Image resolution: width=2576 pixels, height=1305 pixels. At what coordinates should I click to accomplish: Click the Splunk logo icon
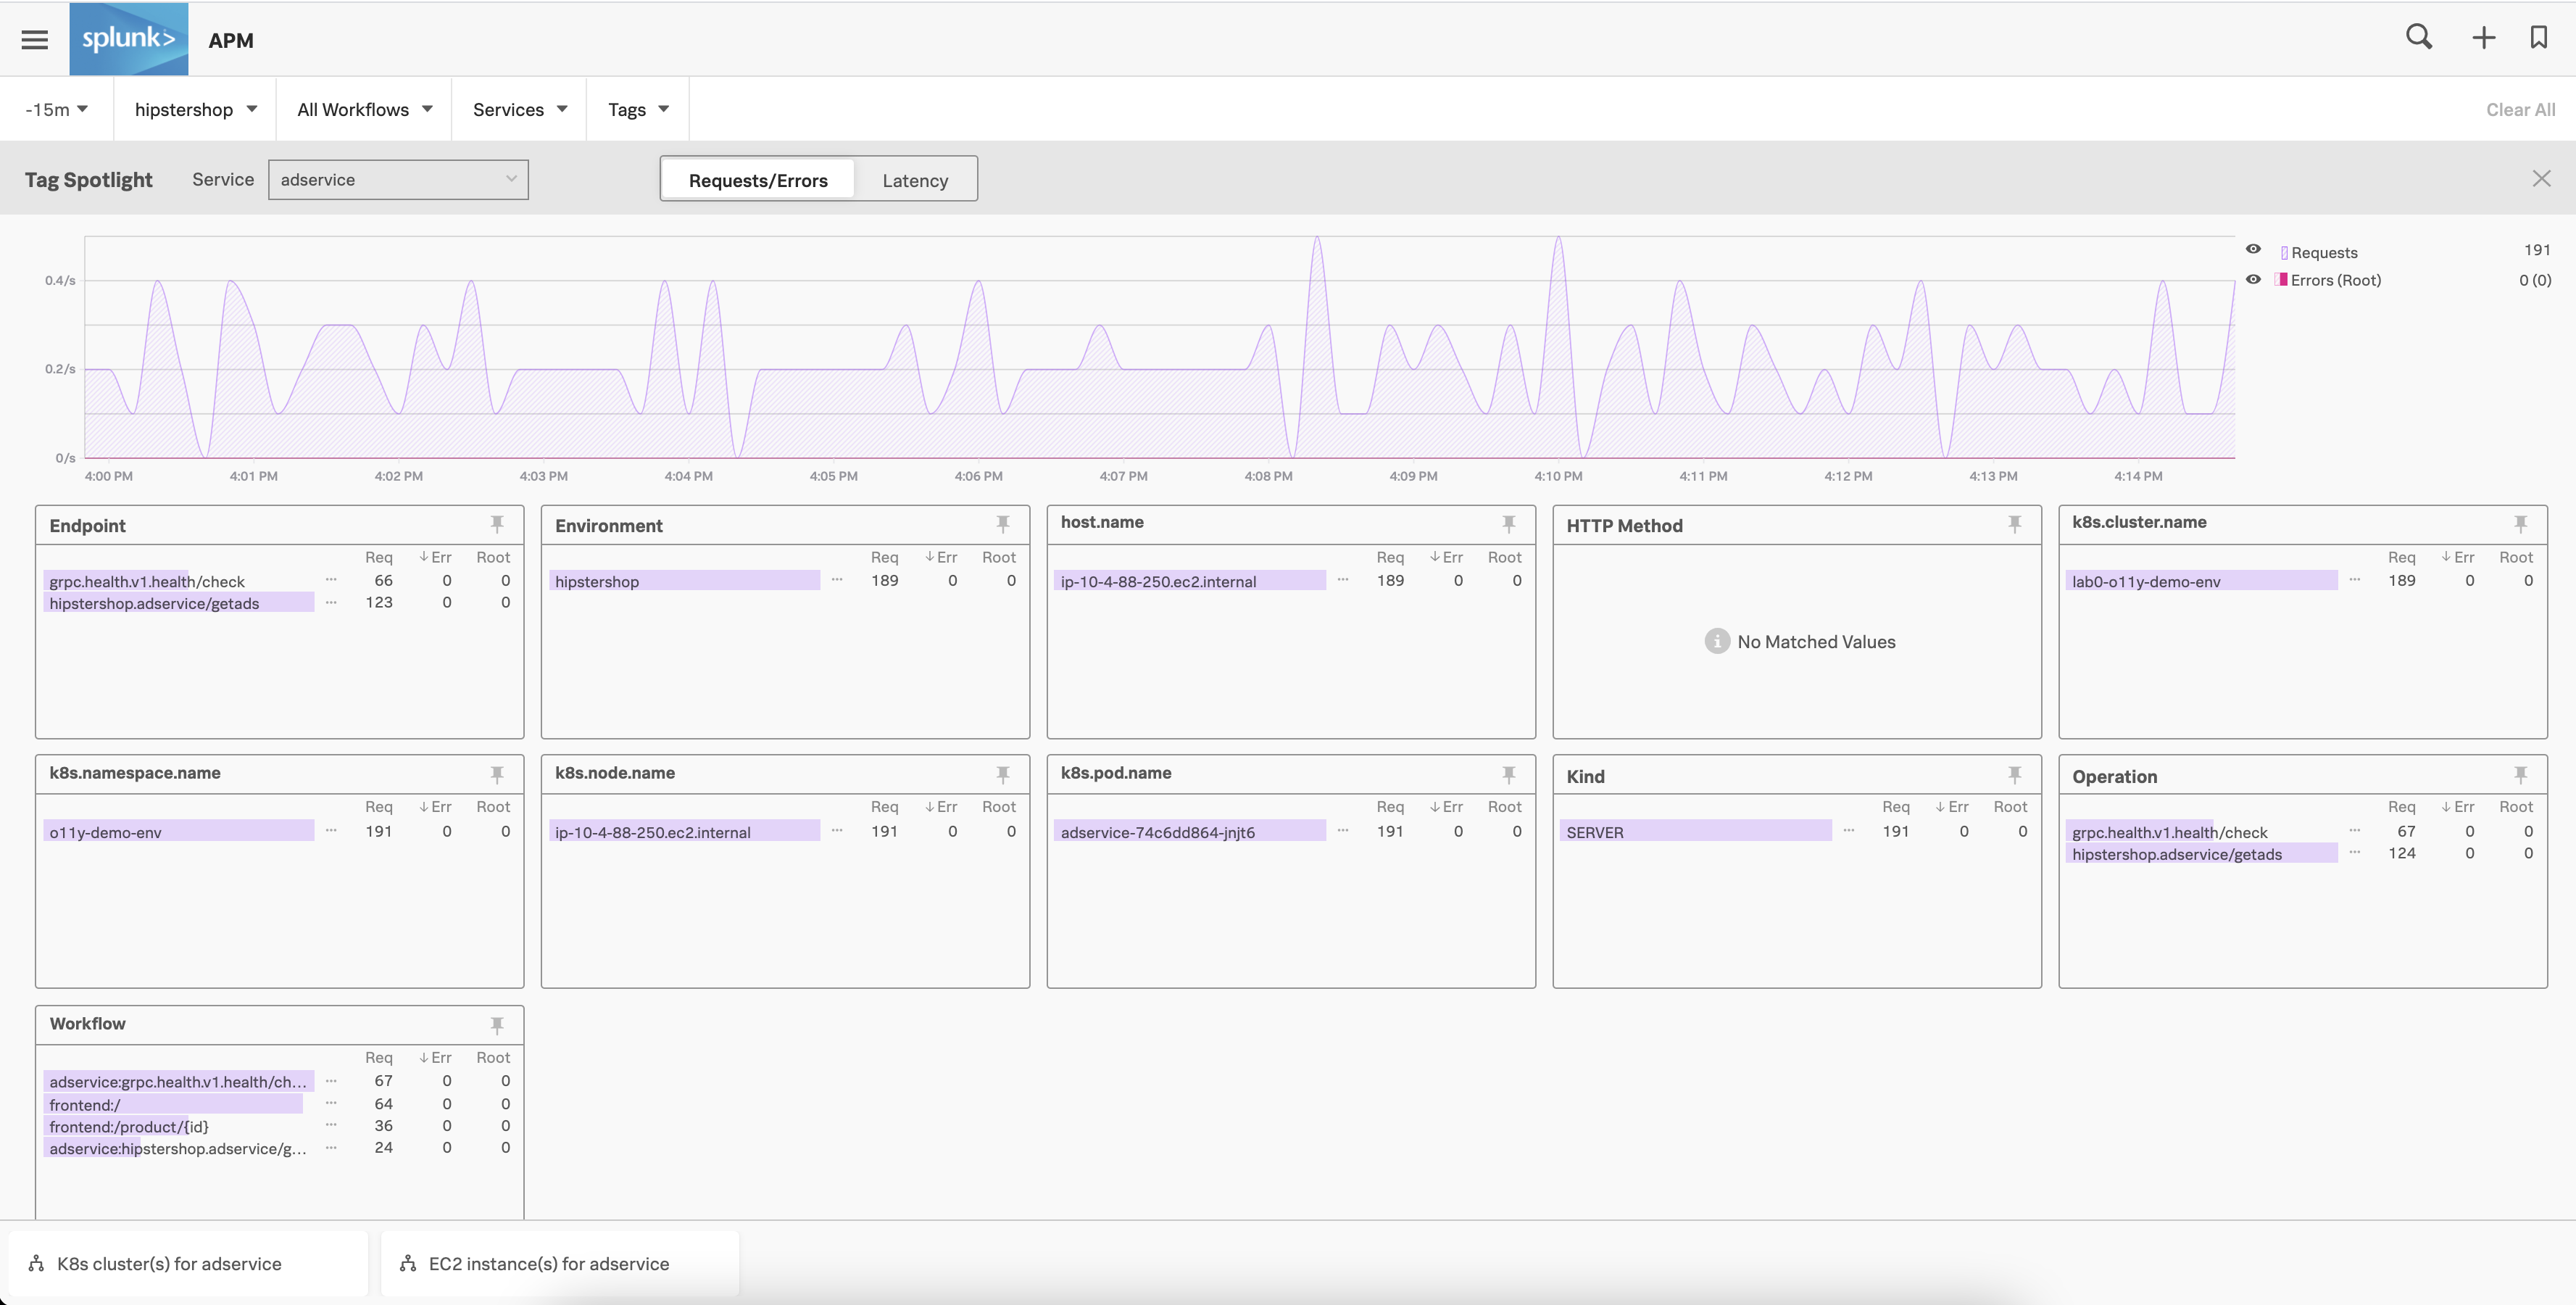pyautogui.click(x=128, y=38)
